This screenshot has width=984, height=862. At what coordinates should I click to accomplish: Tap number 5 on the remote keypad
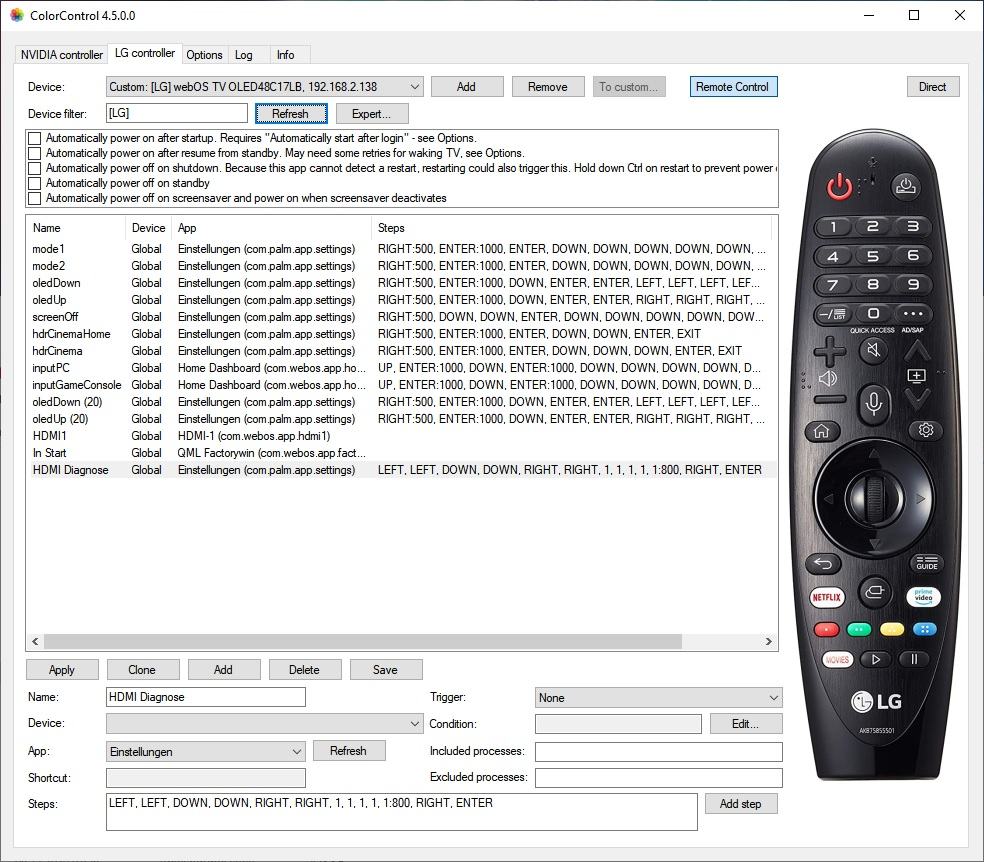click(872, 255)
